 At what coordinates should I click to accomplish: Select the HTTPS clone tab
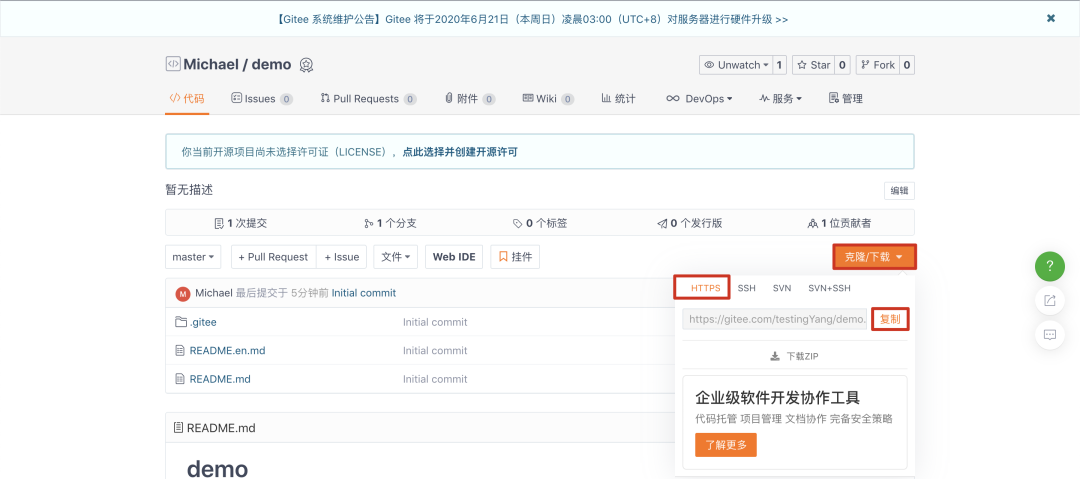[705, 288]
